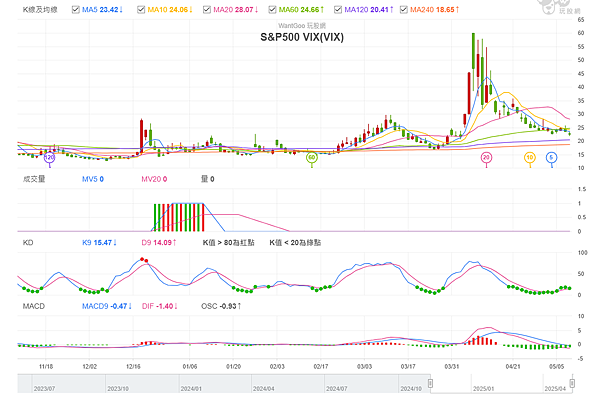Click the MA240 18.65 value label
Screen dimensions: 600x395
pos(434,10)
